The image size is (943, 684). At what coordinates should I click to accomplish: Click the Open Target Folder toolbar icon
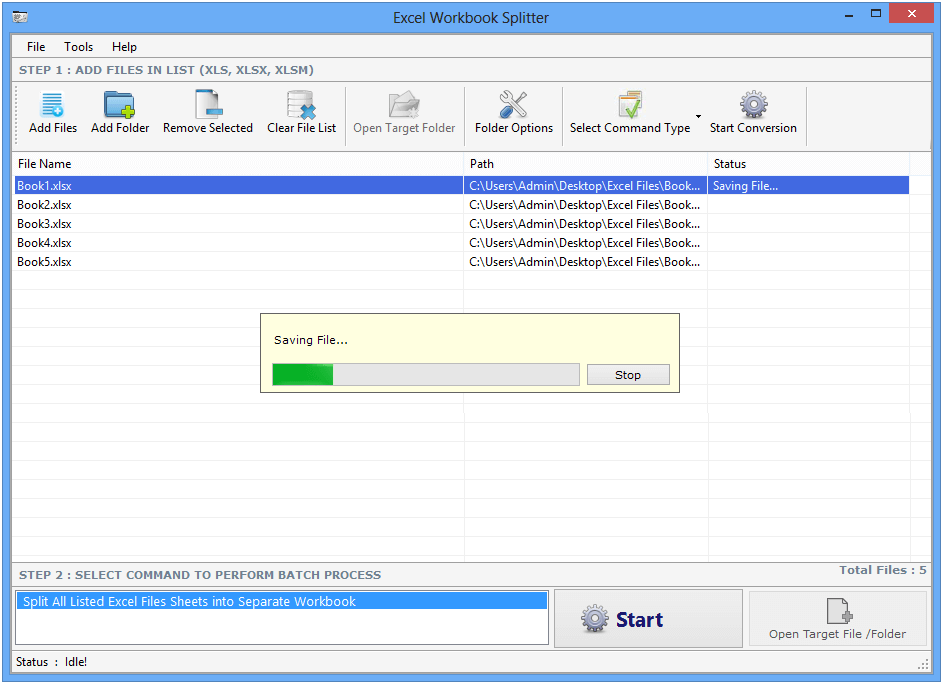[x=404, y=105]
